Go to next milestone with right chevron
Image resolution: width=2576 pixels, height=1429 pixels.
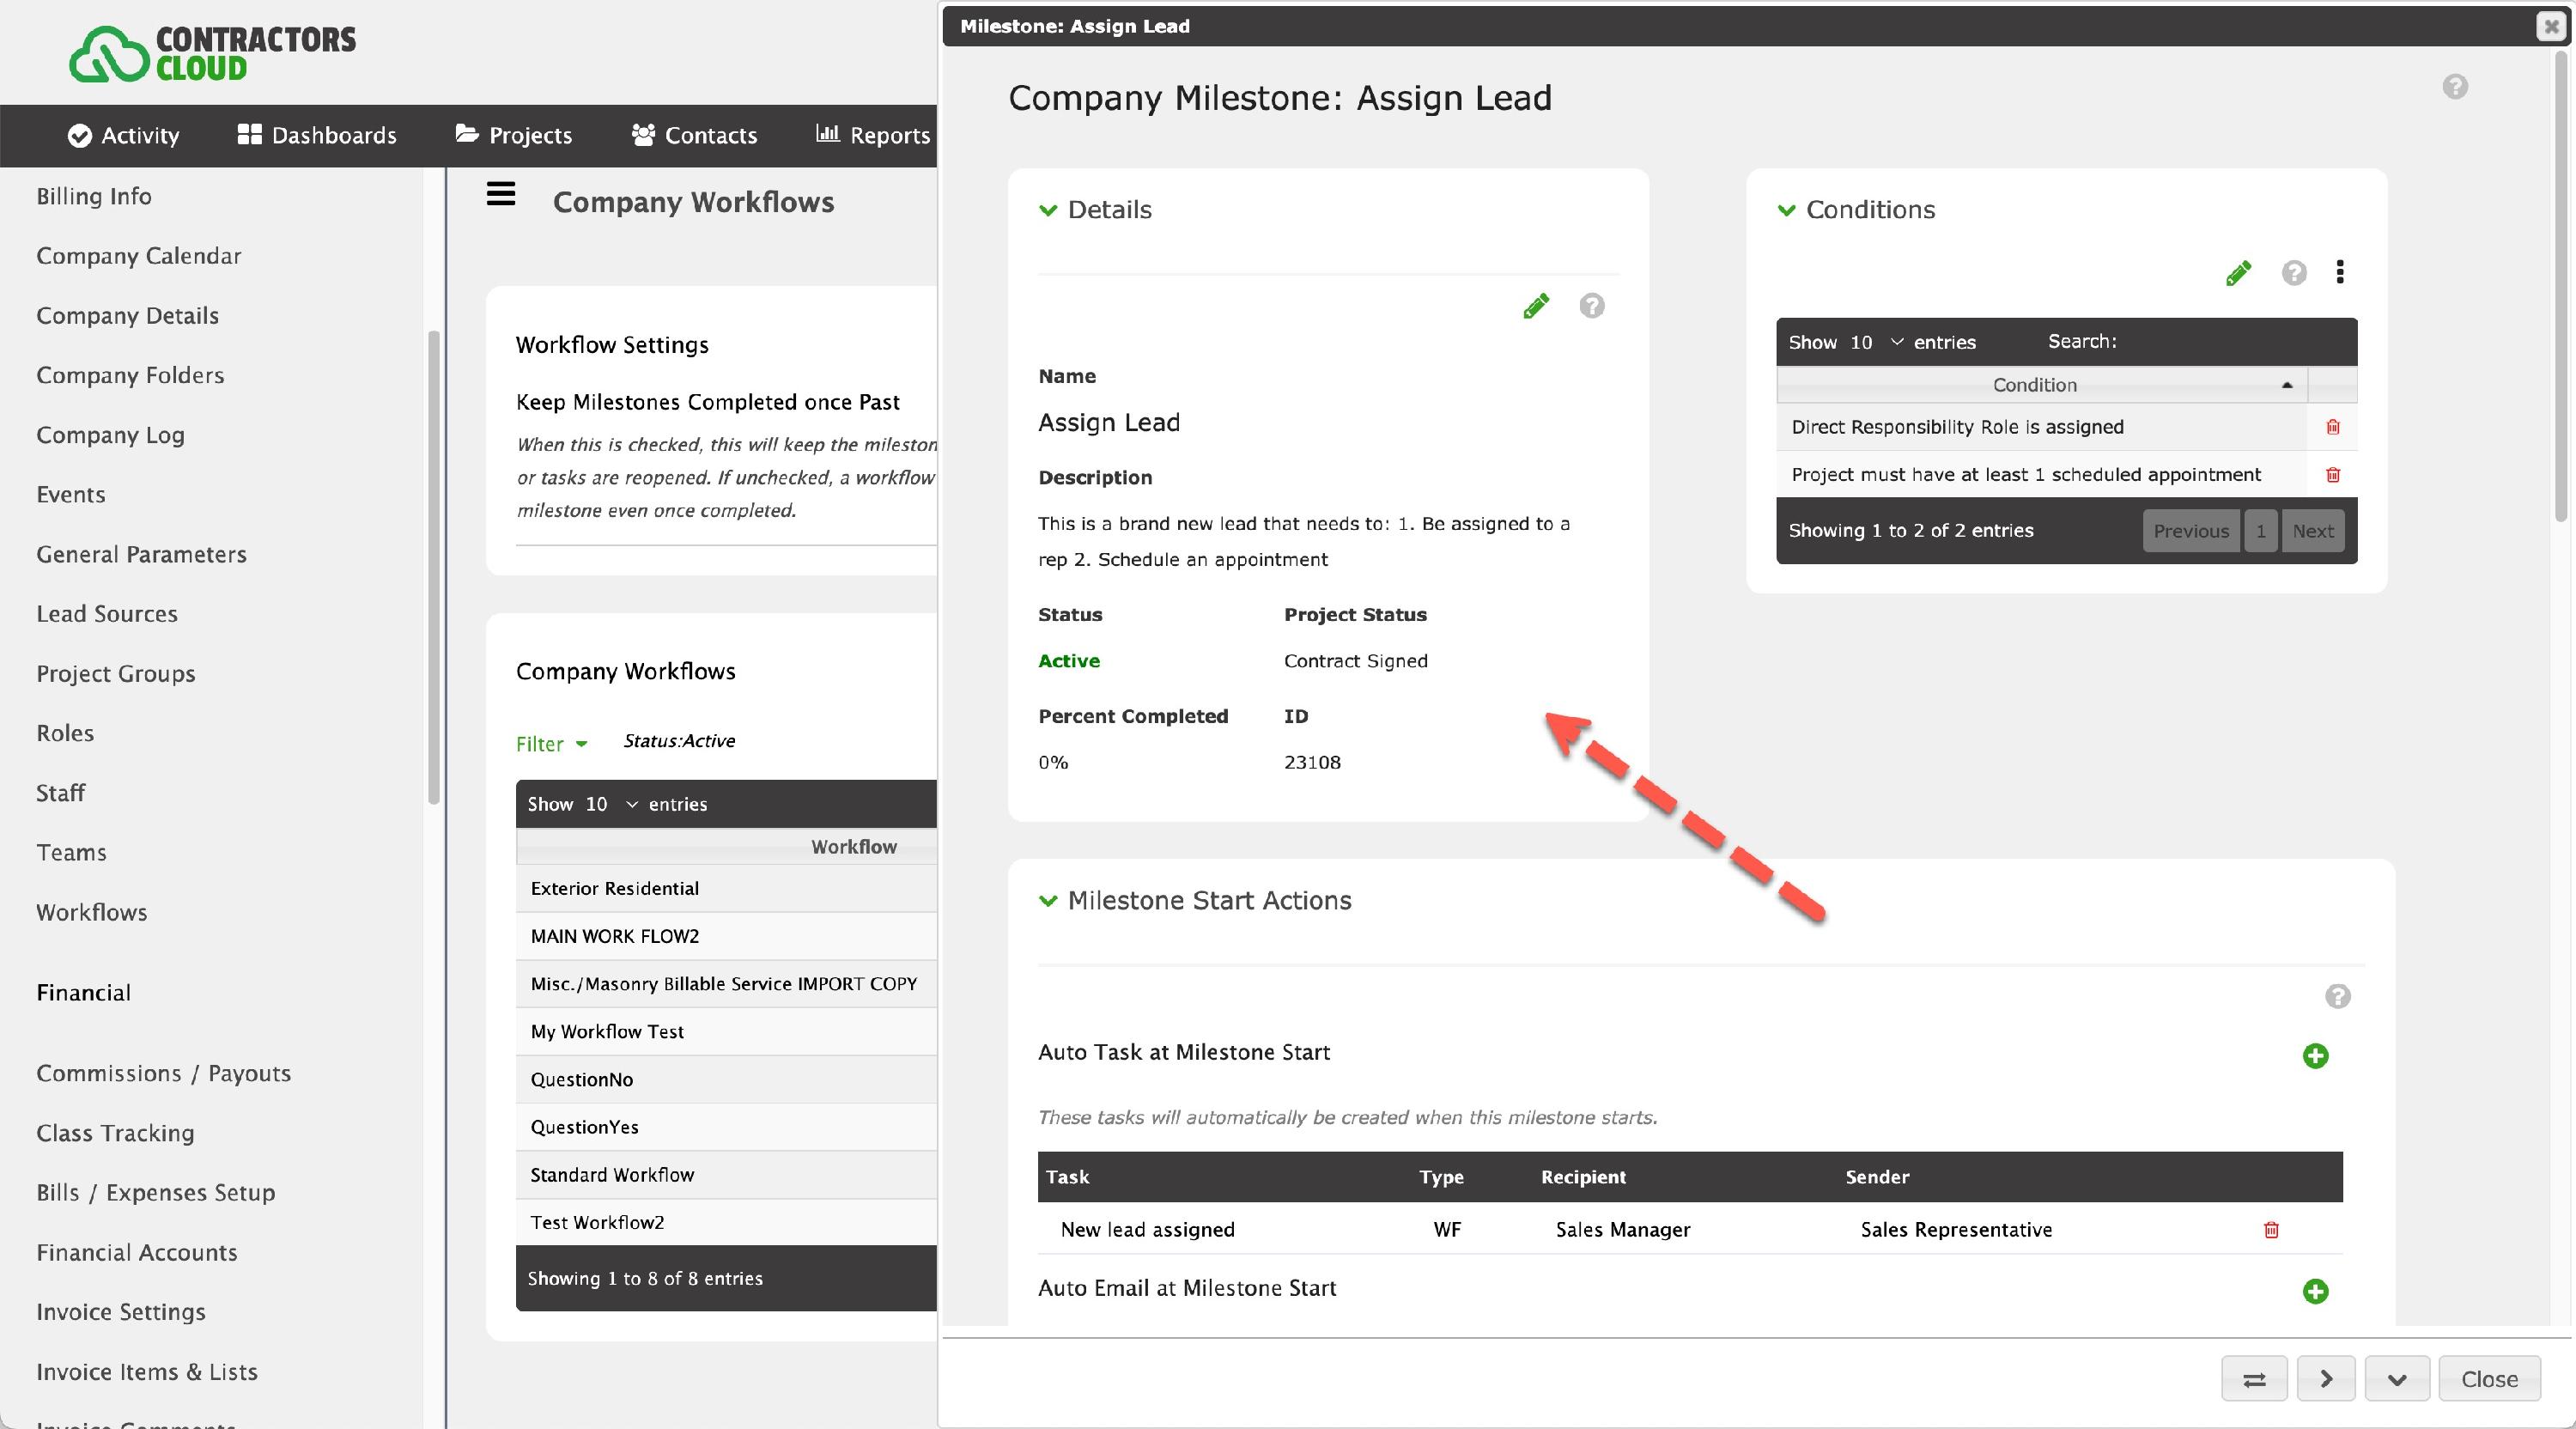pos(2326,1380)
